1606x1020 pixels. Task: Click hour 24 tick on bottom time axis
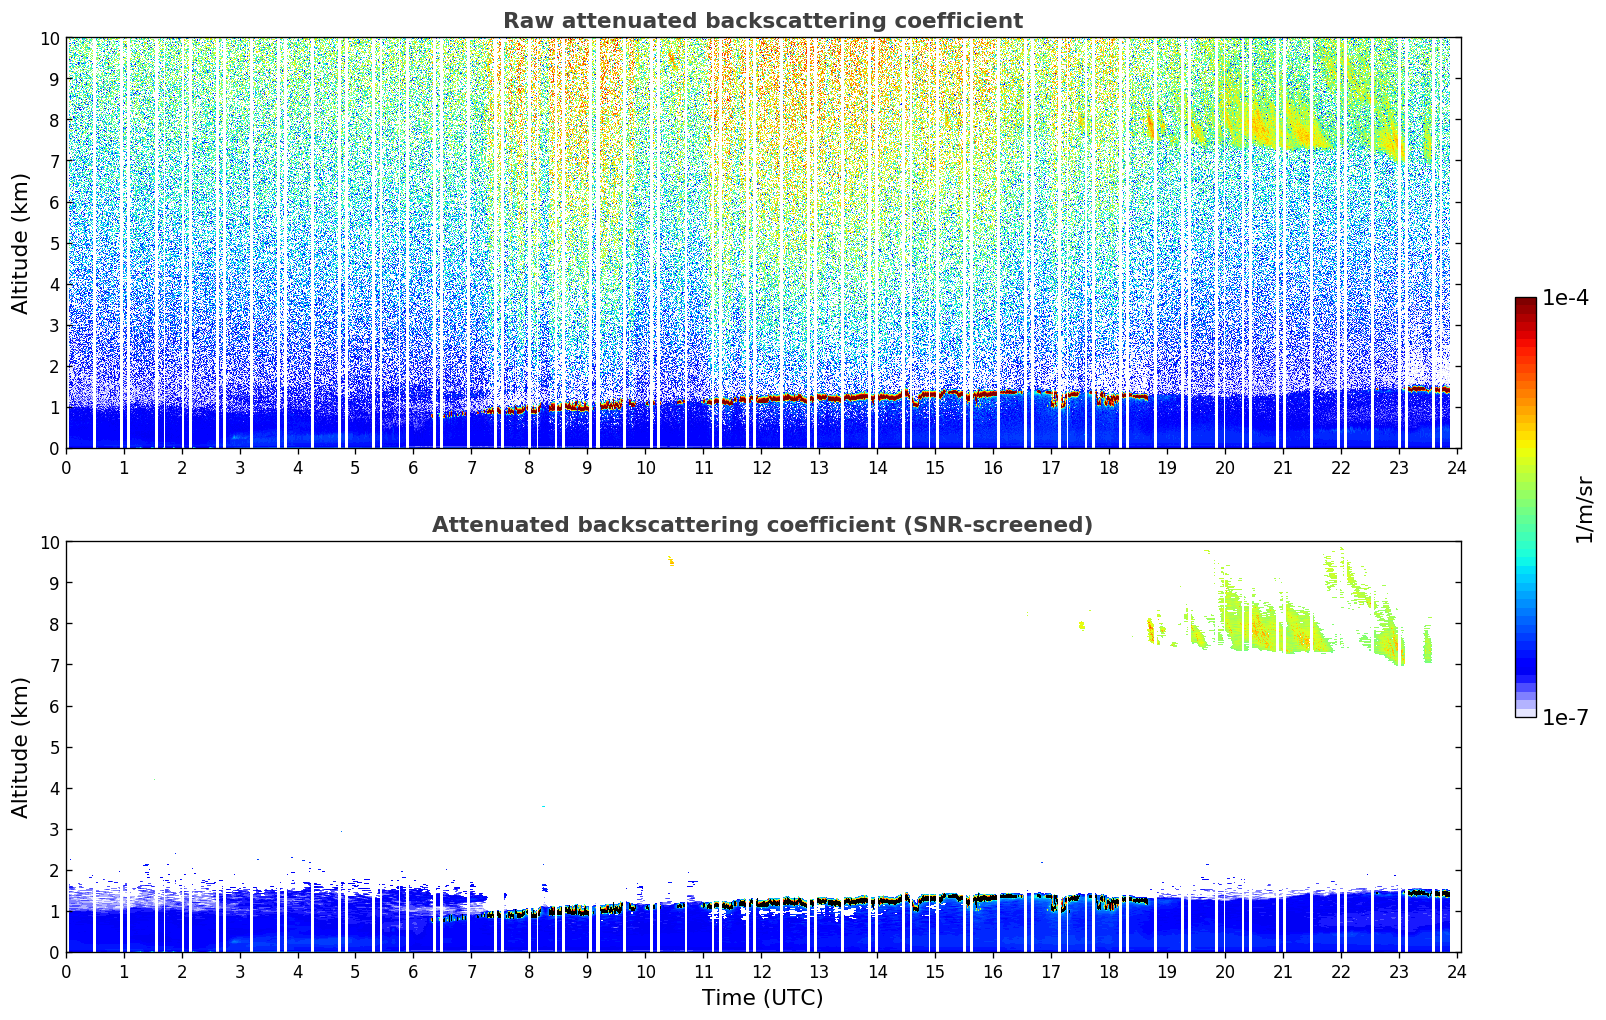1457,972
